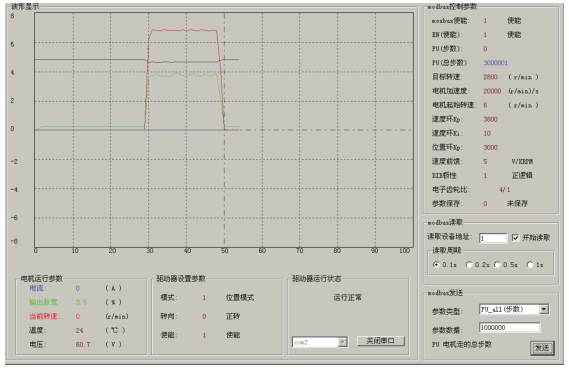
Task: Click the 电机加速度 value 20000
Action: click(492, 91)
